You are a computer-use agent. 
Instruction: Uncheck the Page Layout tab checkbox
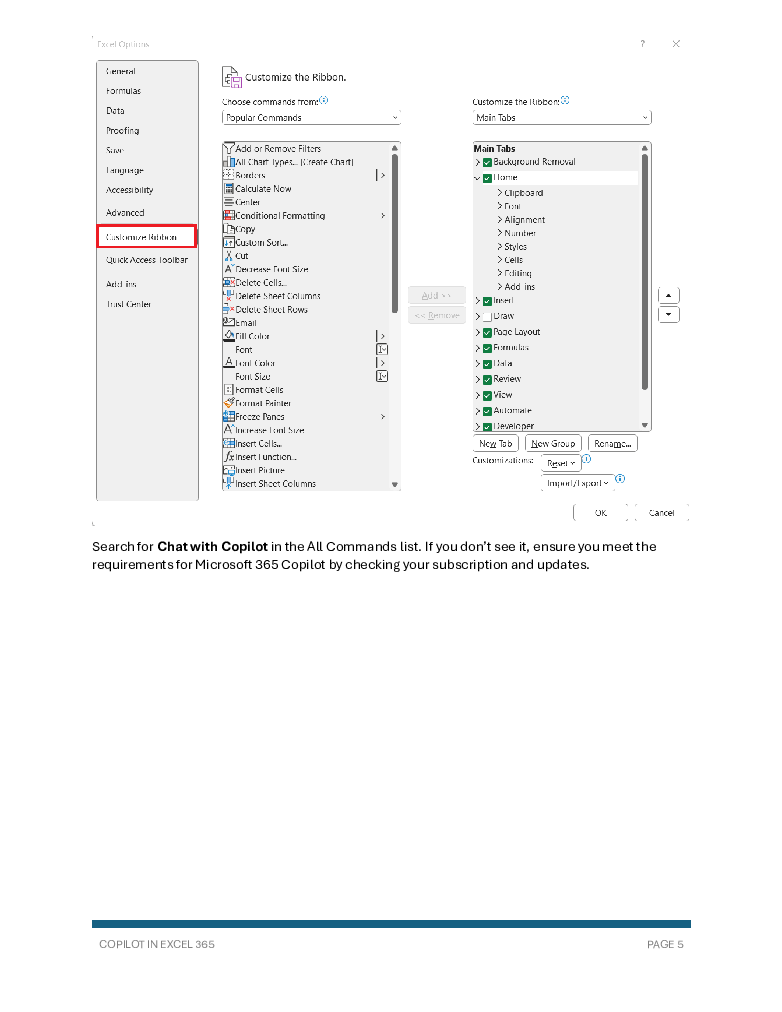coord(487,332)
